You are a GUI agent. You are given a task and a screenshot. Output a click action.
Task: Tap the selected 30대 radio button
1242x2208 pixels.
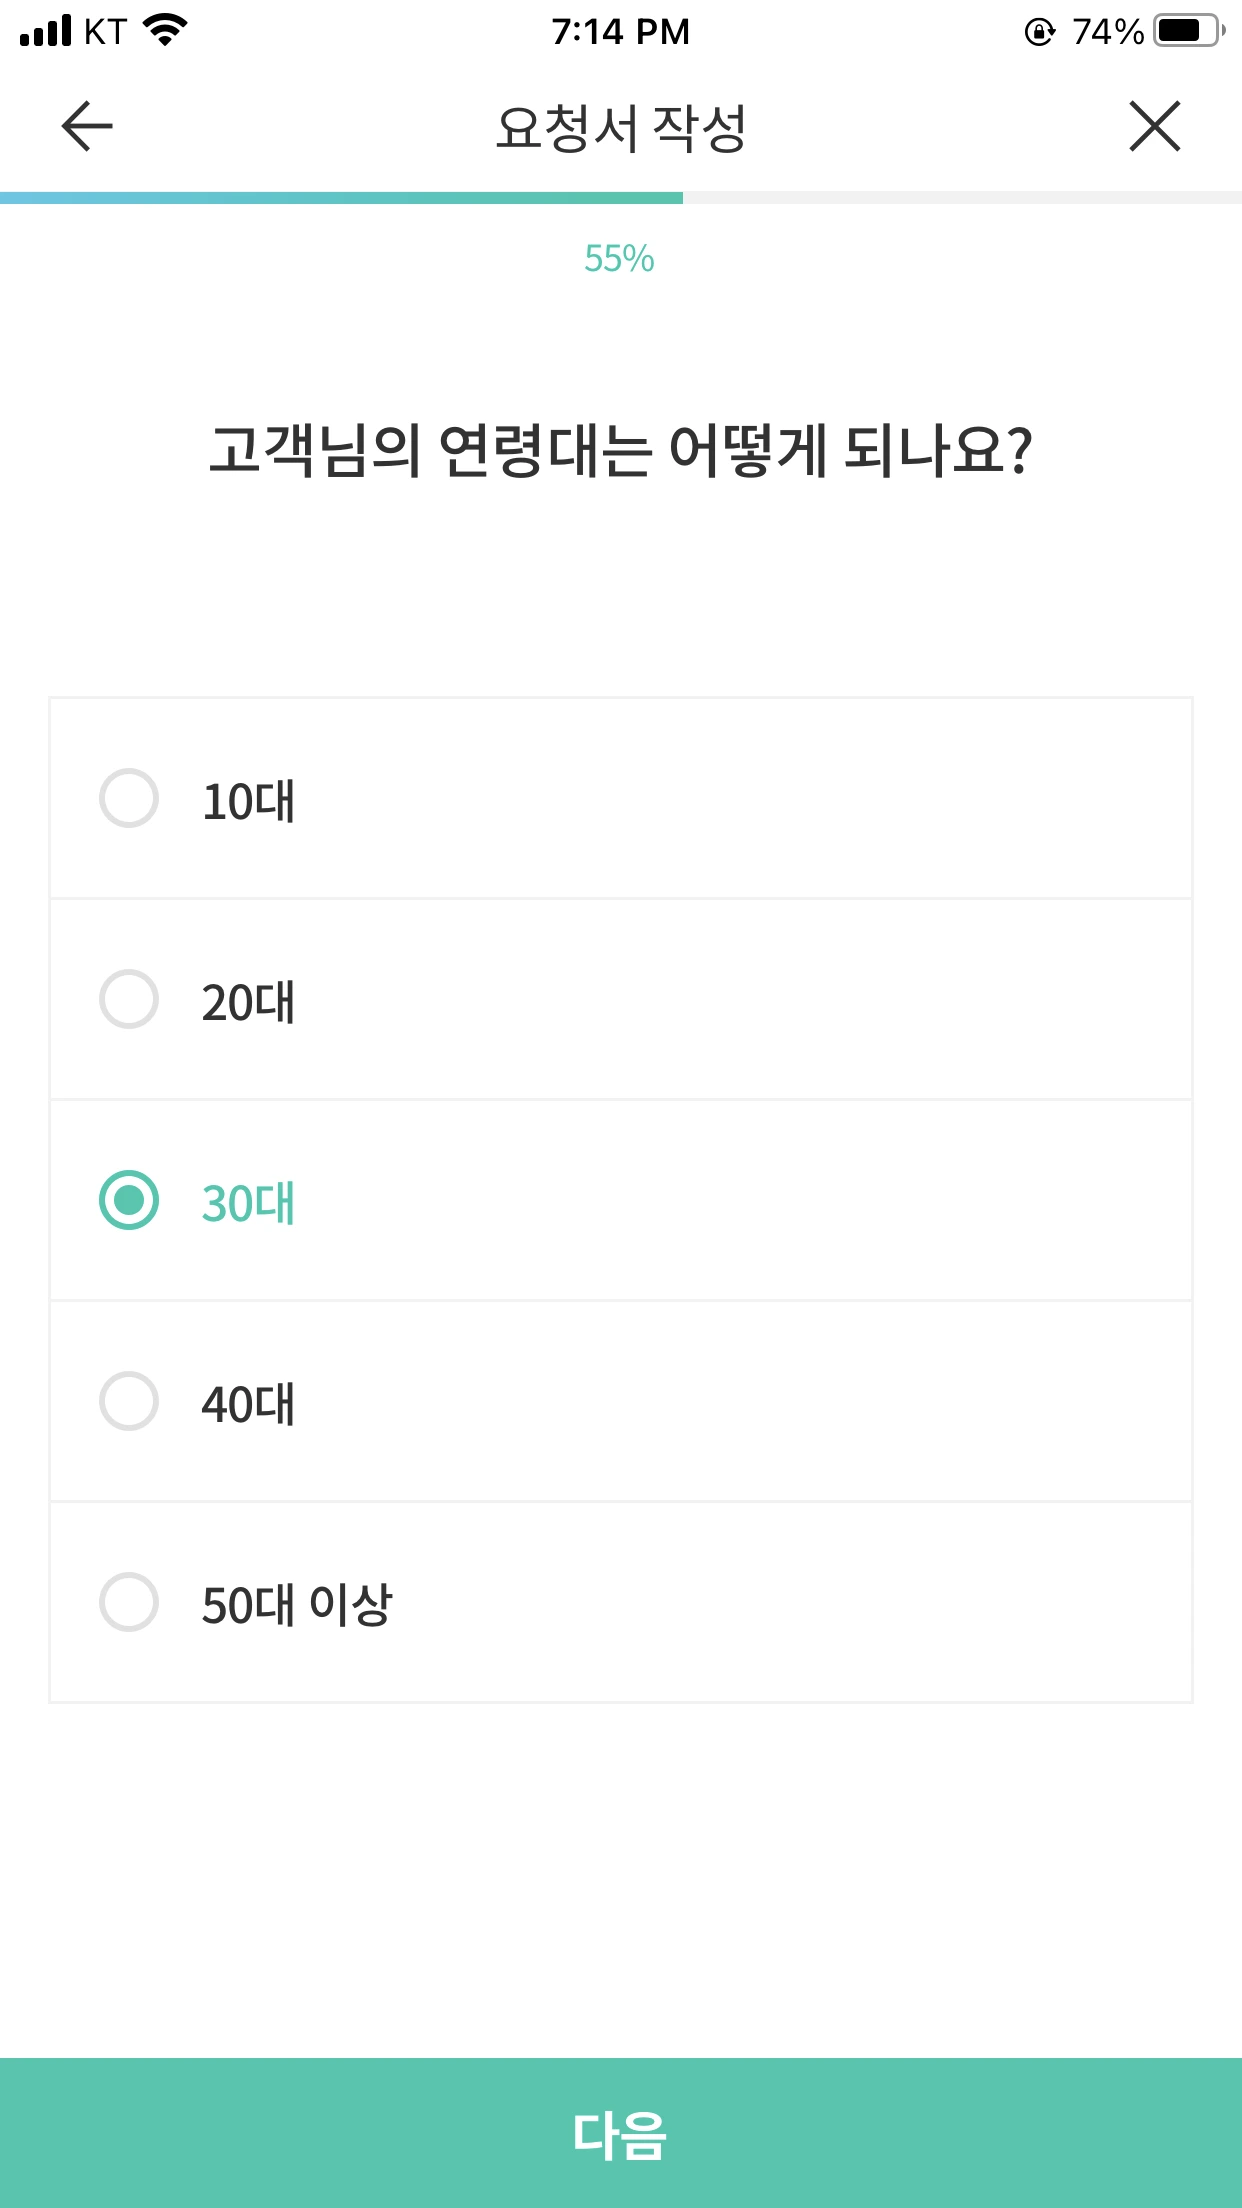coord(129,1200)
